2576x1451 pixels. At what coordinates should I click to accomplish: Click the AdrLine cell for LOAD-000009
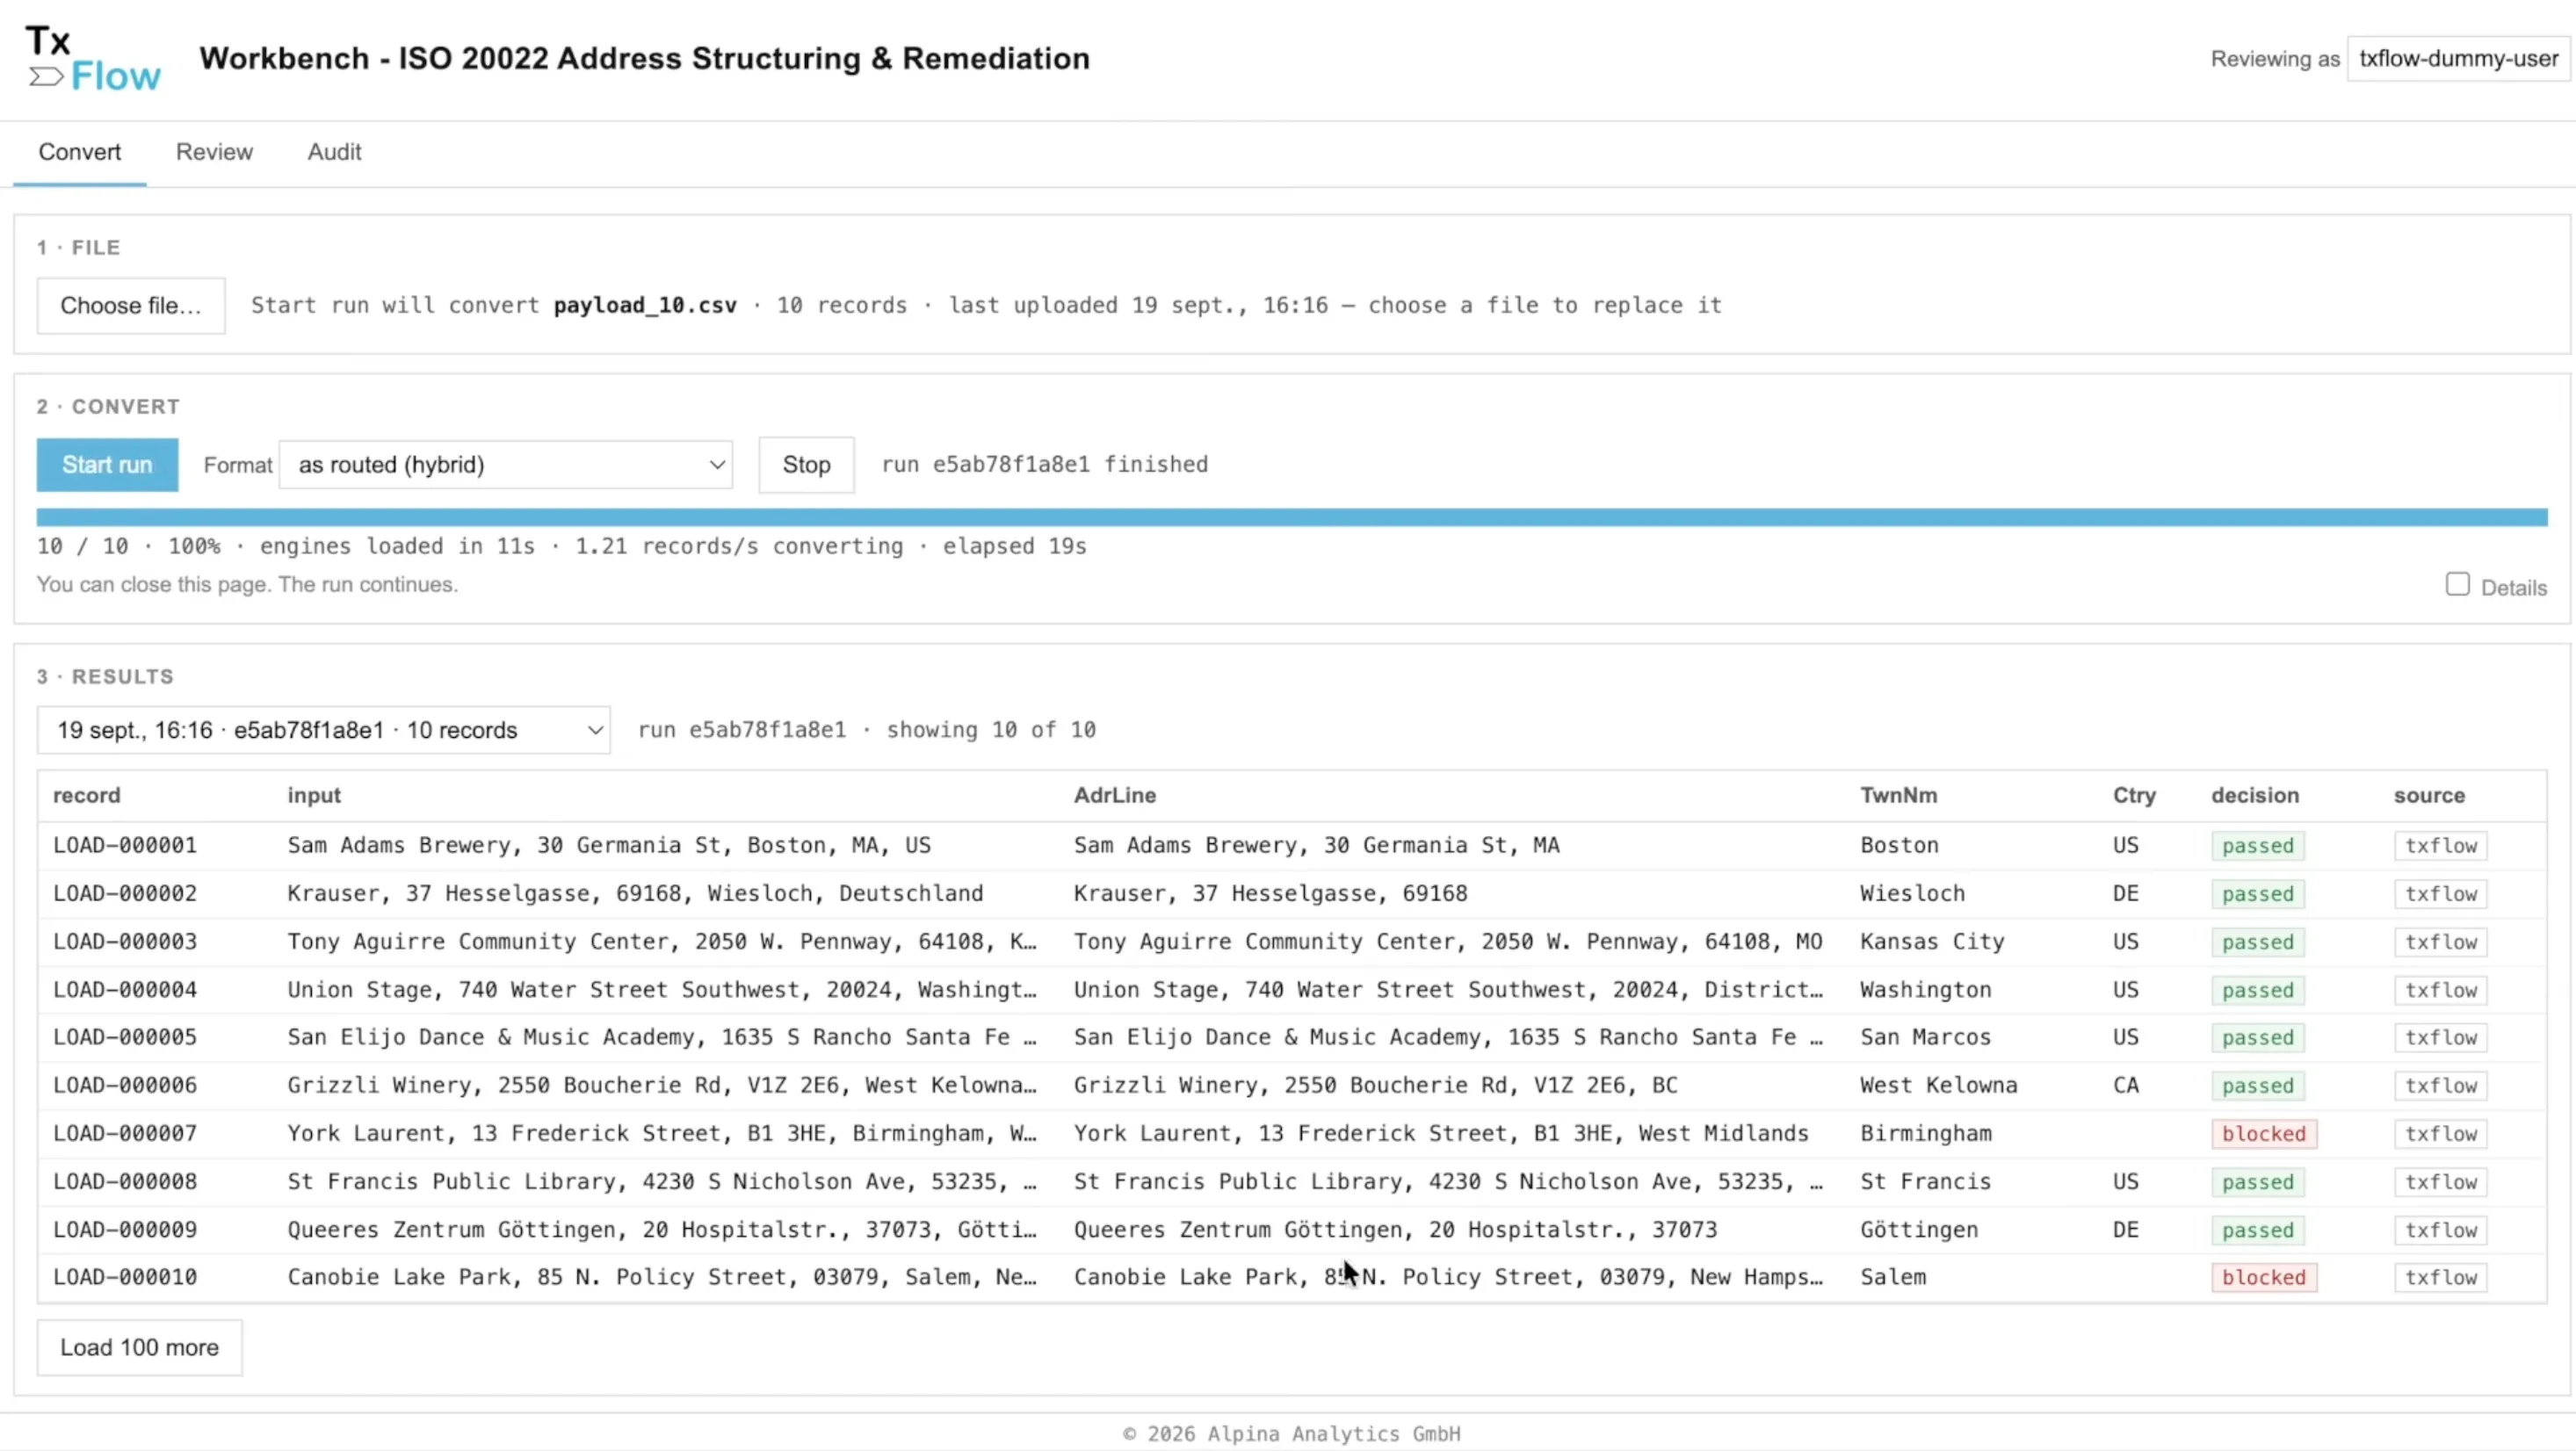(1395, 1229)
